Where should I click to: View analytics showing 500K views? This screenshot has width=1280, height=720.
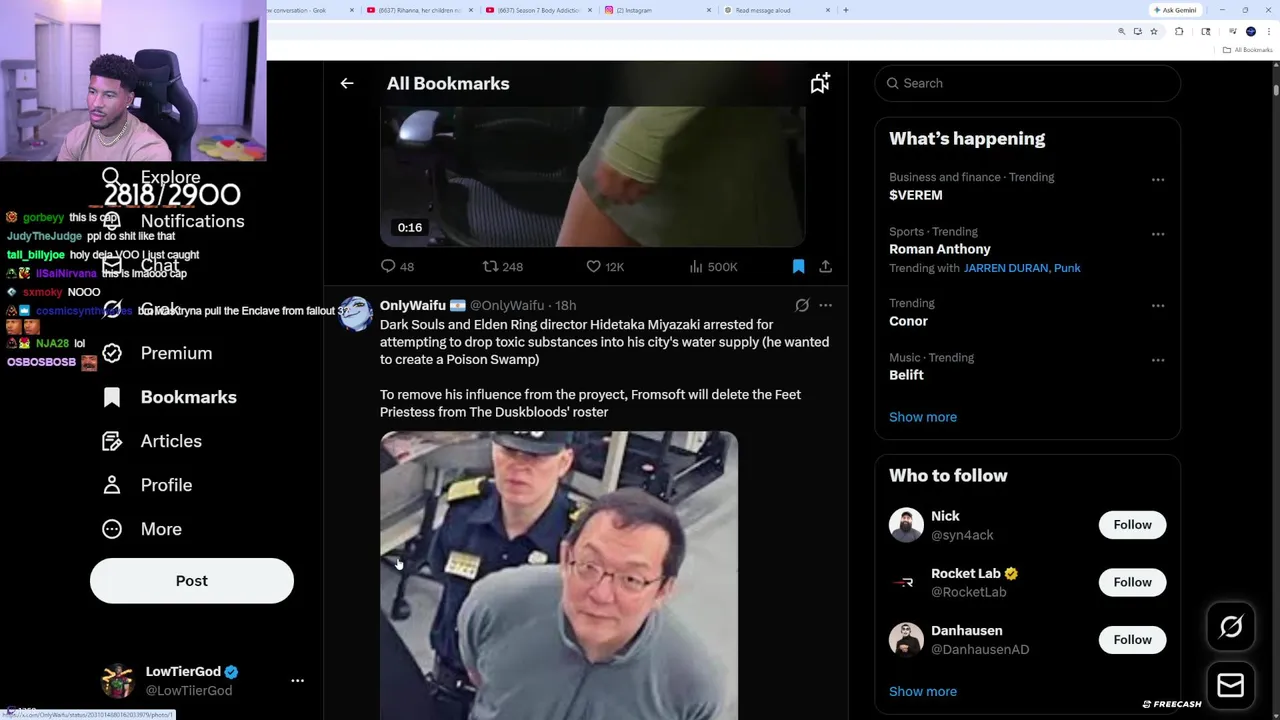[x=713, y=267]
